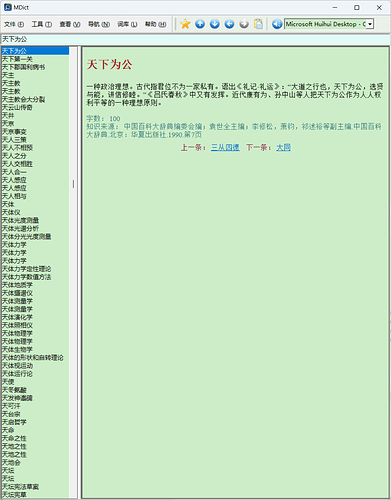This screenshot has width=391, height=500.
Task: Select 天下第一关 in the word list
Action: 35,59
